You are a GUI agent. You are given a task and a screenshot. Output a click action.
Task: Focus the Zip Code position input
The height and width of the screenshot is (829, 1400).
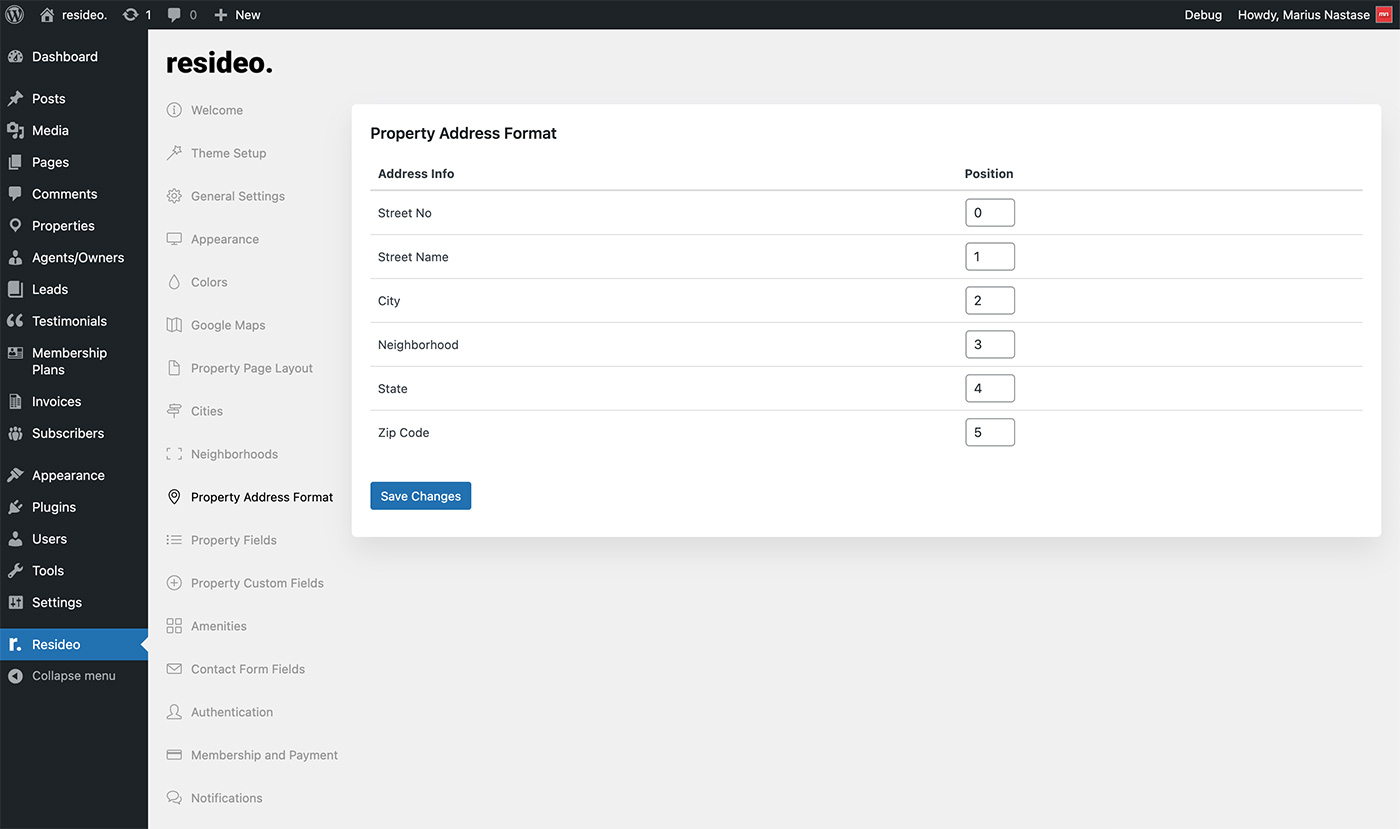989,433
